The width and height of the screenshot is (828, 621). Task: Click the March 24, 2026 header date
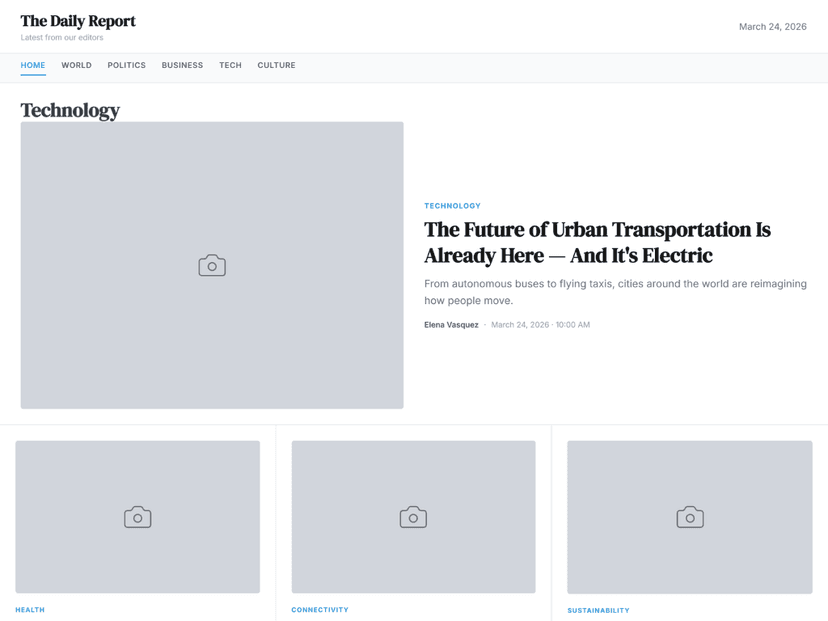(773, 26)
